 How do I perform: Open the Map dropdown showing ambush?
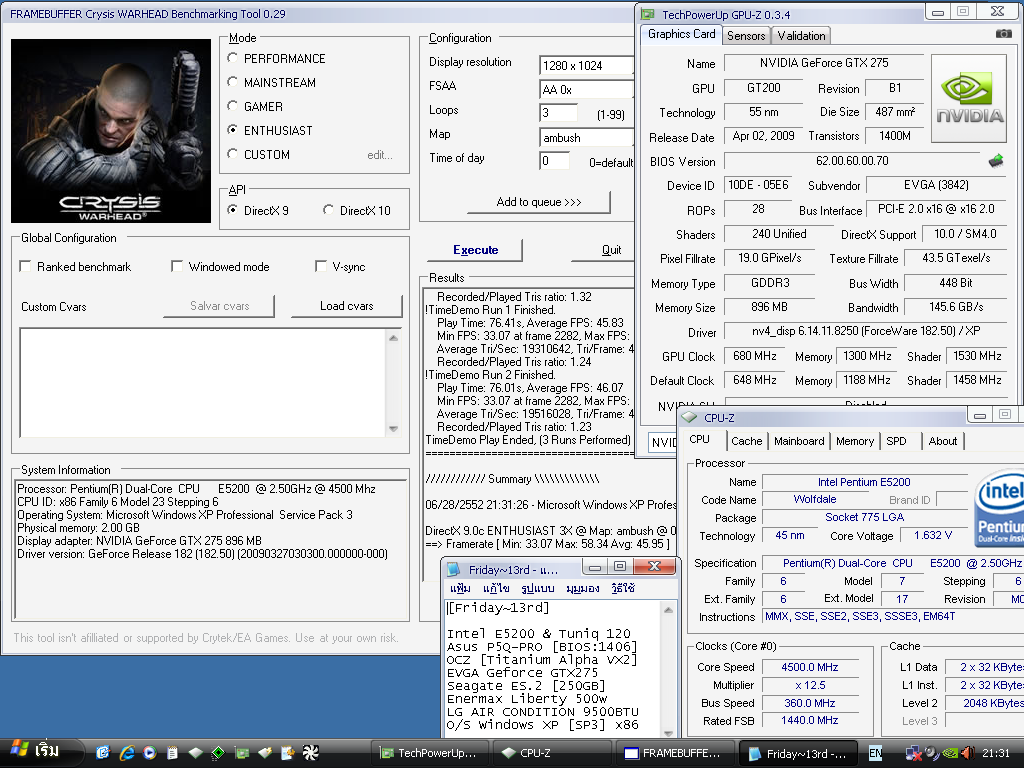(x=587, y=138)
